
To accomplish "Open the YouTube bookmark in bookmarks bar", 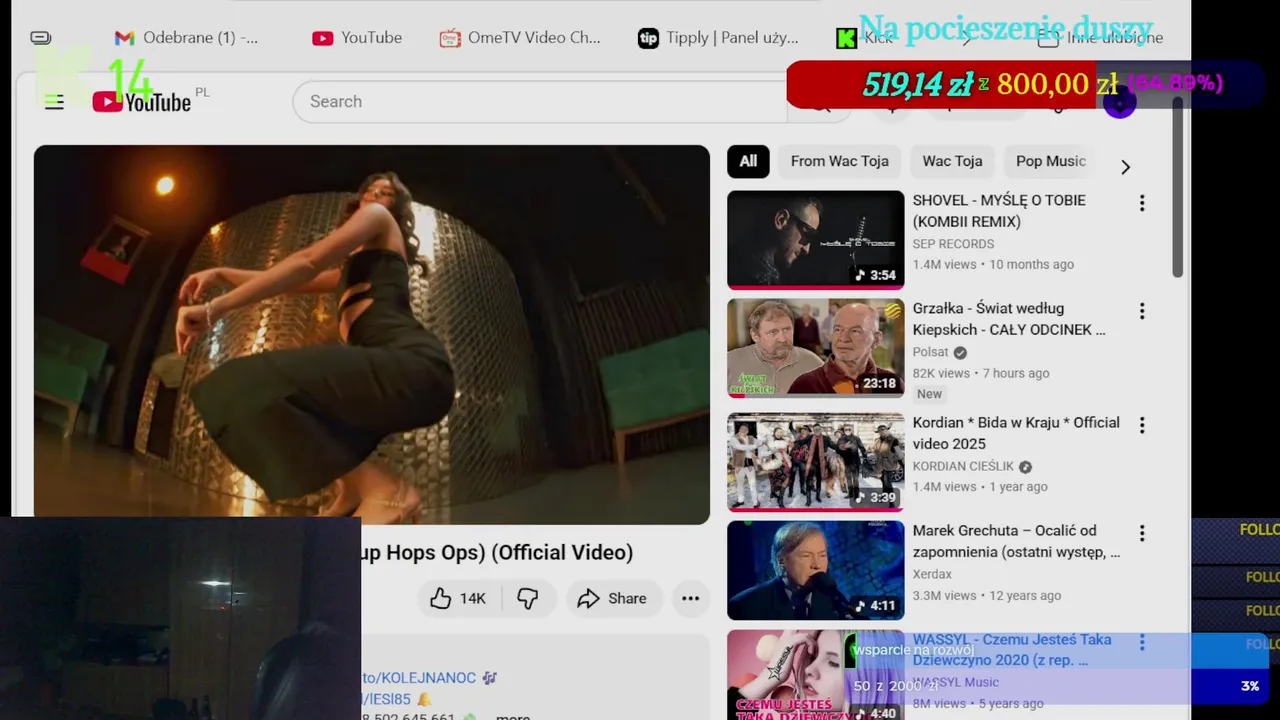I will pos(357,38).
